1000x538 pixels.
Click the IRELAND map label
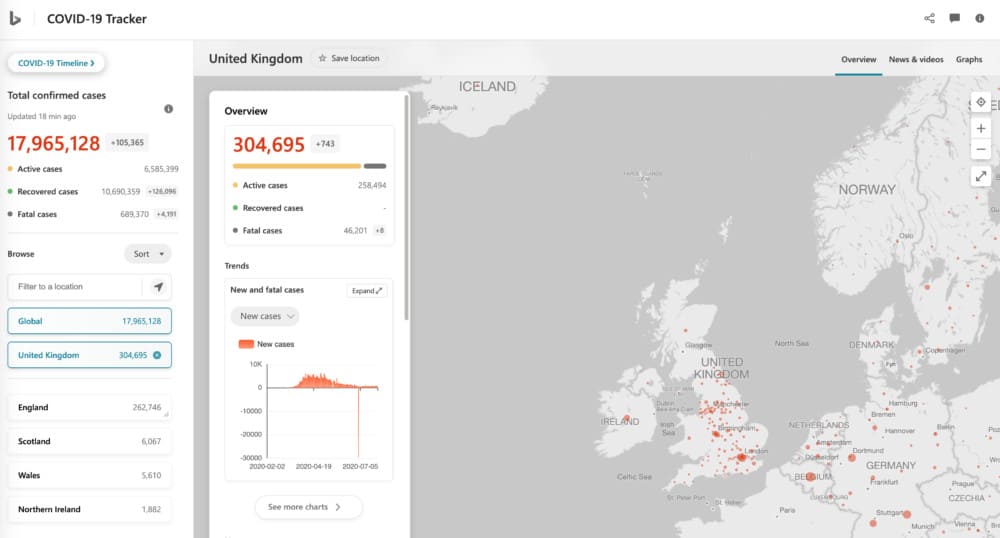point(620,422)
